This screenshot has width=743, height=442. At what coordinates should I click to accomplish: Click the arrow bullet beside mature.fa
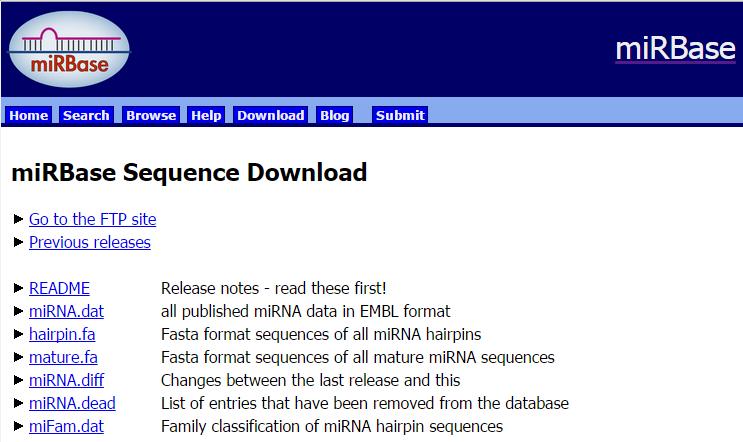click(x=19, y=357)
